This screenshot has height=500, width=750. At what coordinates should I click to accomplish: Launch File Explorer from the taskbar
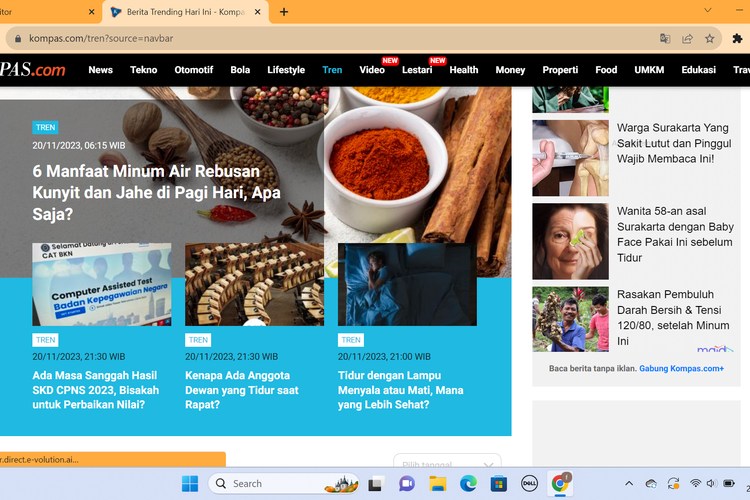coord(436,484)
